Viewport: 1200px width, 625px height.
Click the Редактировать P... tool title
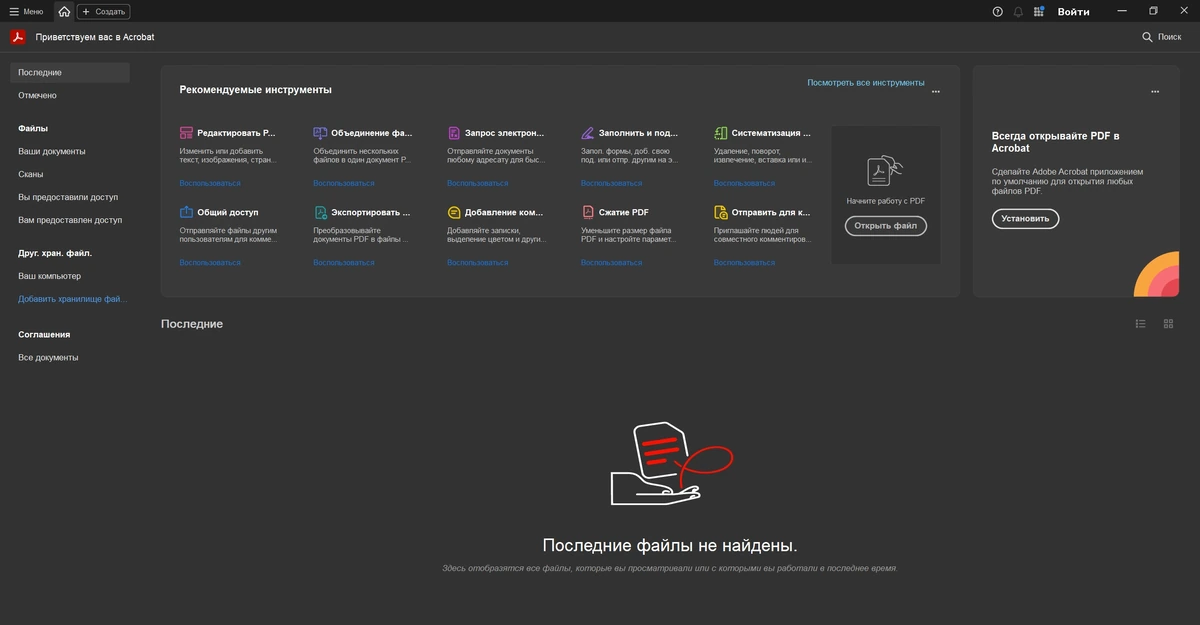236,132
